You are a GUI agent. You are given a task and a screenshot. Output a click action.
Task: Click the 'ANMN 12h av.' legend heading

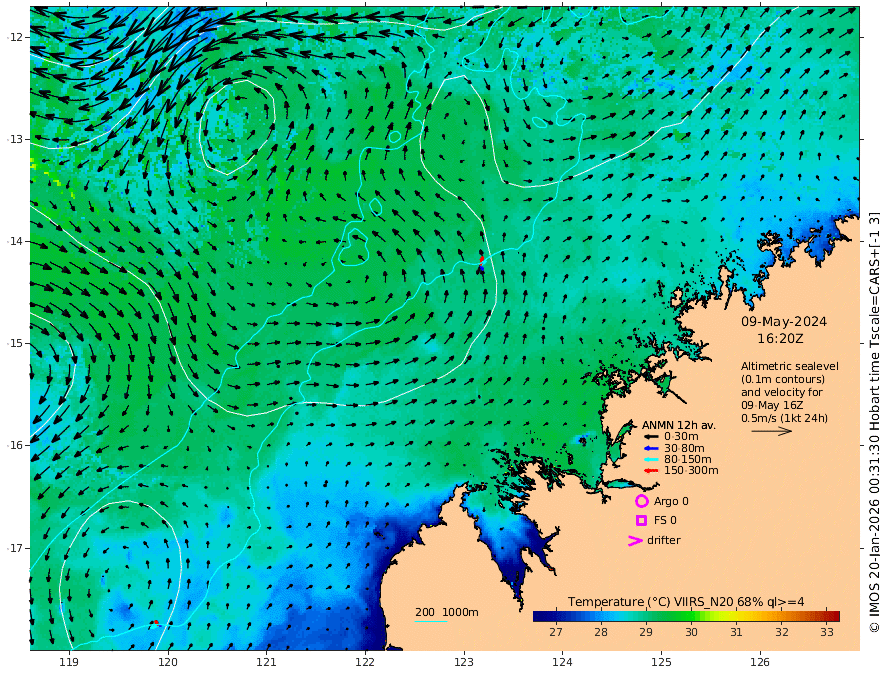click(679, 425)
